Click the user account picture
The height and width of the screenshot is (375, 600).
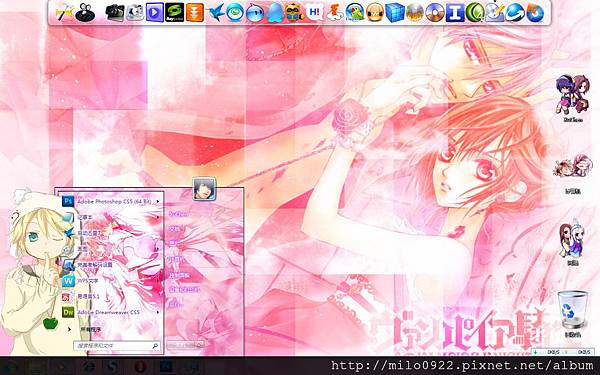coord(204,189)
